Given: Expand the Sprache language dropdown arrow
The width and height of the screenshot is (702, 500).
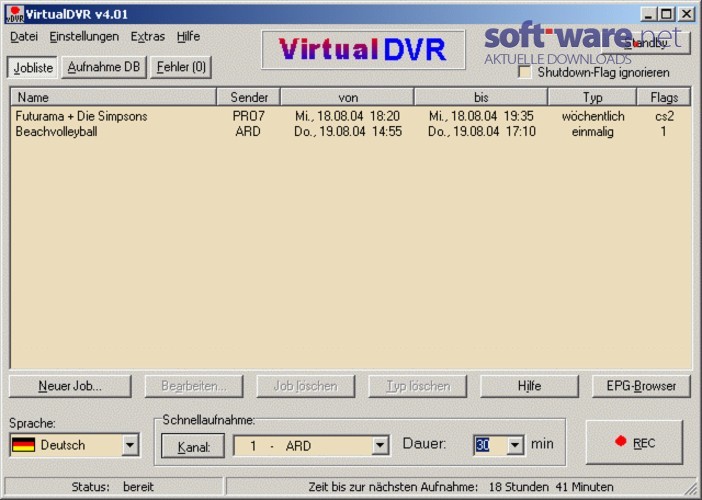Looking at the screenshot, I should pos(130,445).
